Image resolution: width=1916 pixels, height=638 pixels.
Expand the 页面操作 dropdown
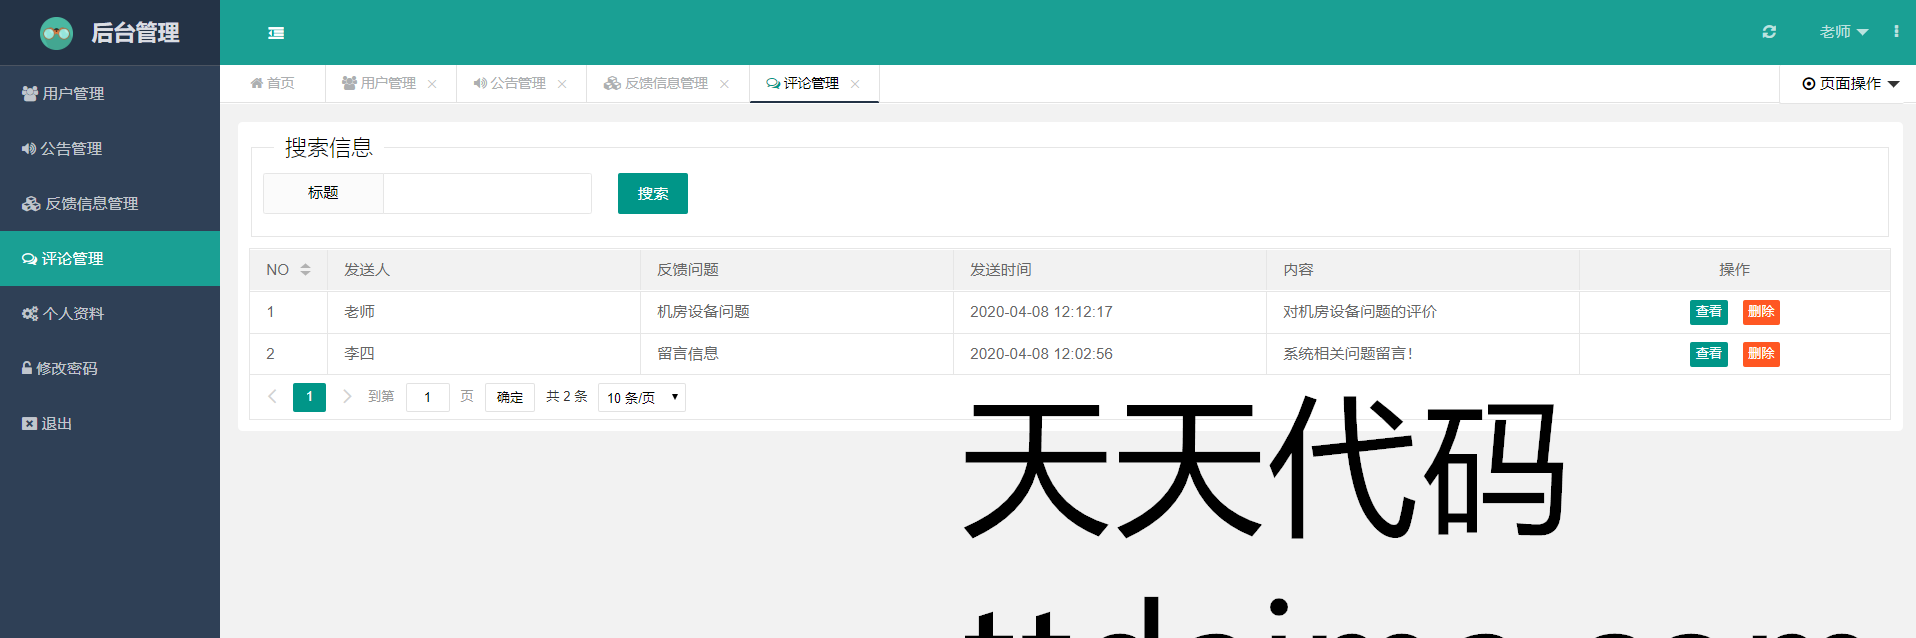pos(1850,84)
